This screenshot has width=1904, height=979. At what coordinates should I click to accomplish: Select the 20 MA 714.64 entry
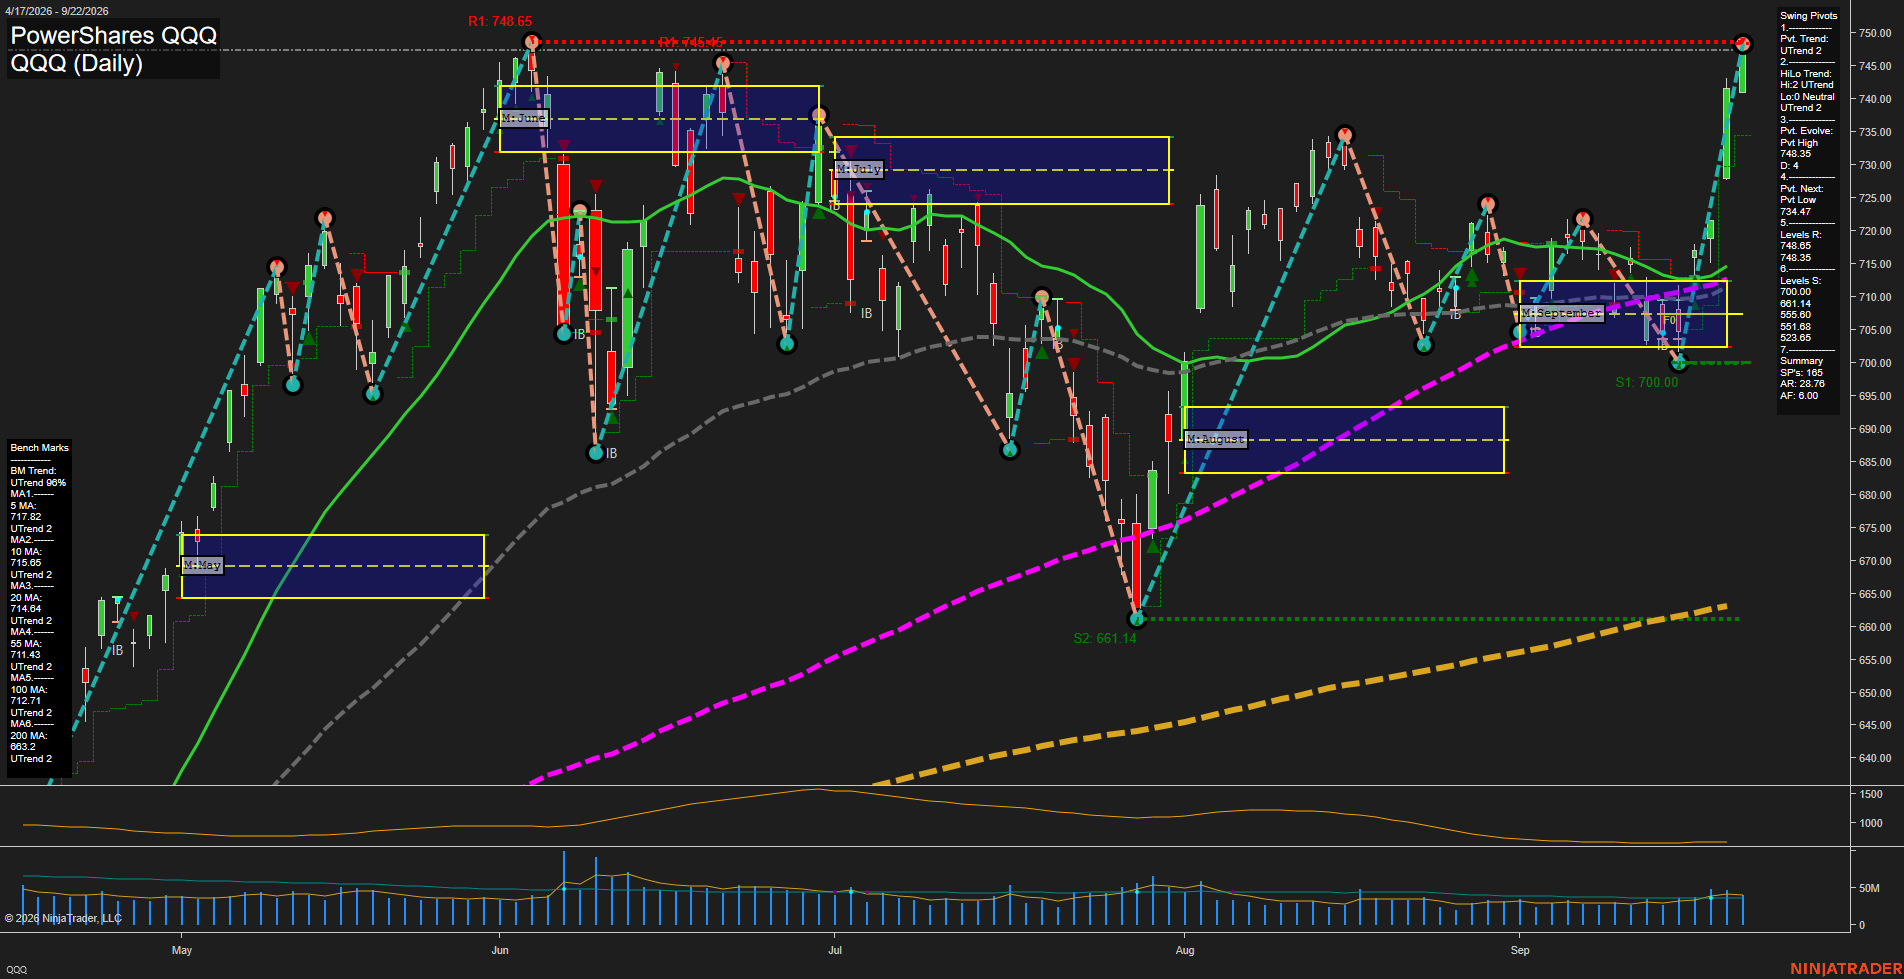(26, 604)
